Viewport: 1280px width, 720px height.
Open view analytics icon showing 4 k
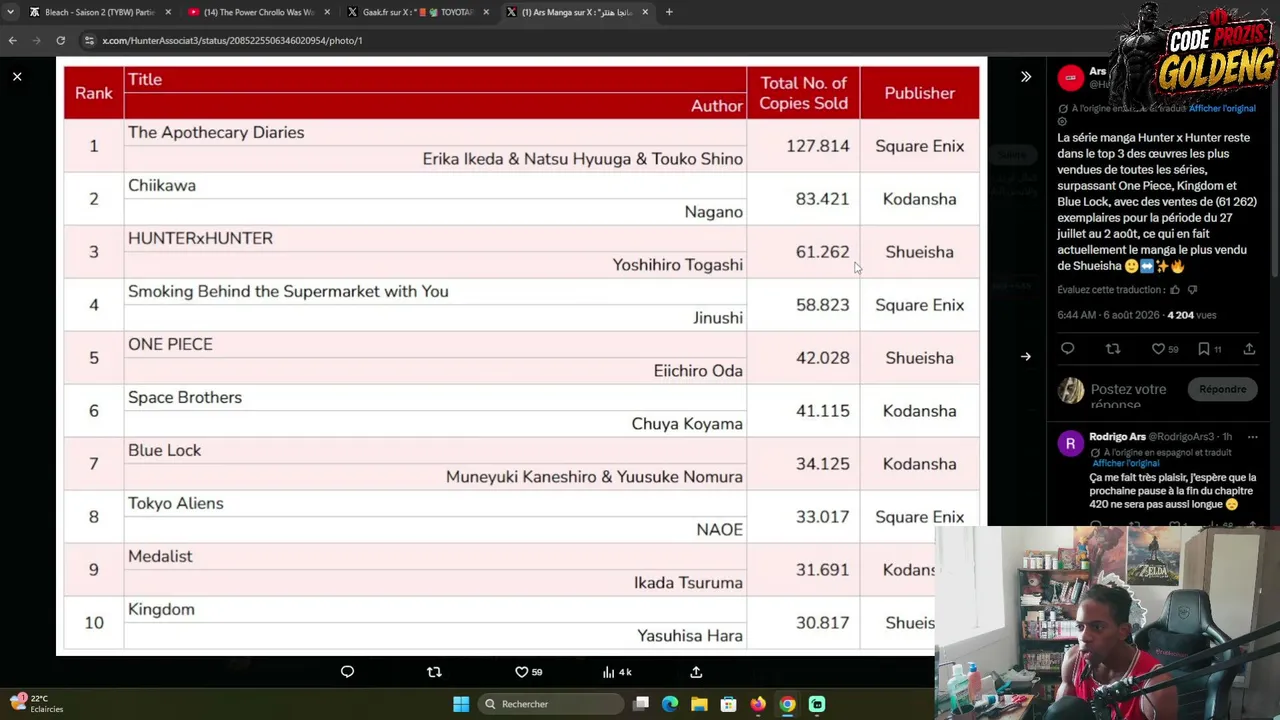pyautogui.click(x=616, y=672)
